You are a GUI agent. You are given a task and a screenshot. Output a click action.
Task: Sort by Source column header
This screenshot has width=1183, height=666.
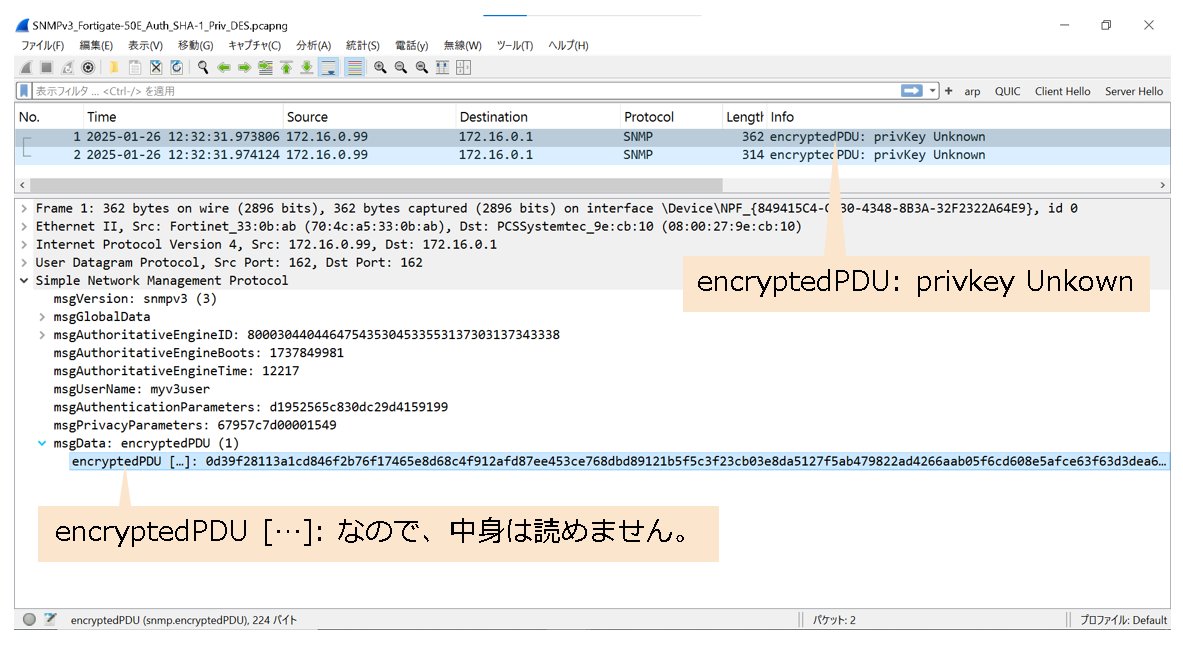click(369, 117)
